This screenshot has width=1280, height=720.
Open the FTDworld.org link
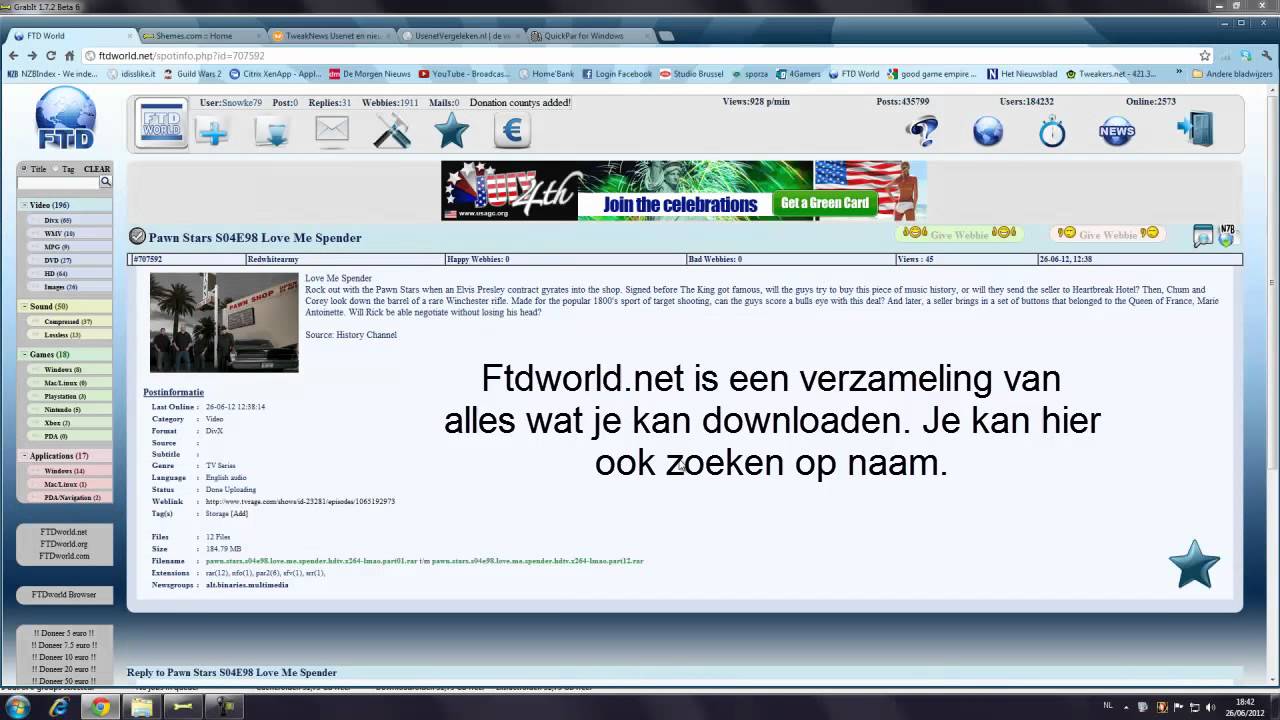pyautogui.click(x=64, y=544)
